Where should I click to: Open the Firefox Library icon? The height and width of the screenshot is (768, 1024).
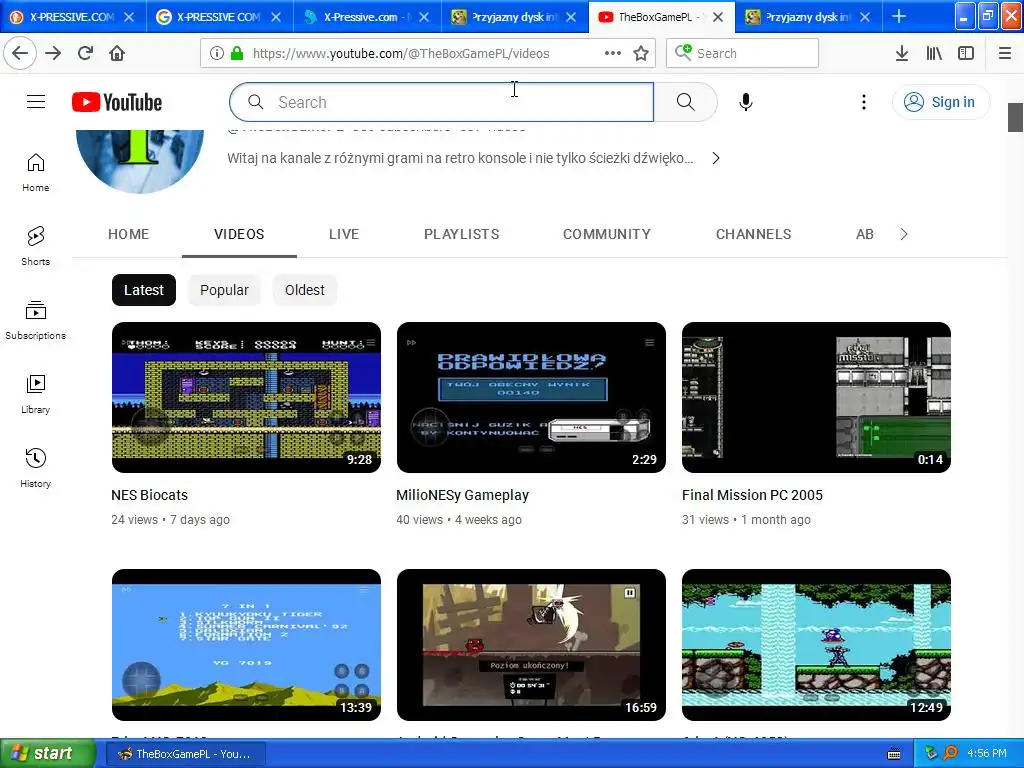(x=934, y=54)
